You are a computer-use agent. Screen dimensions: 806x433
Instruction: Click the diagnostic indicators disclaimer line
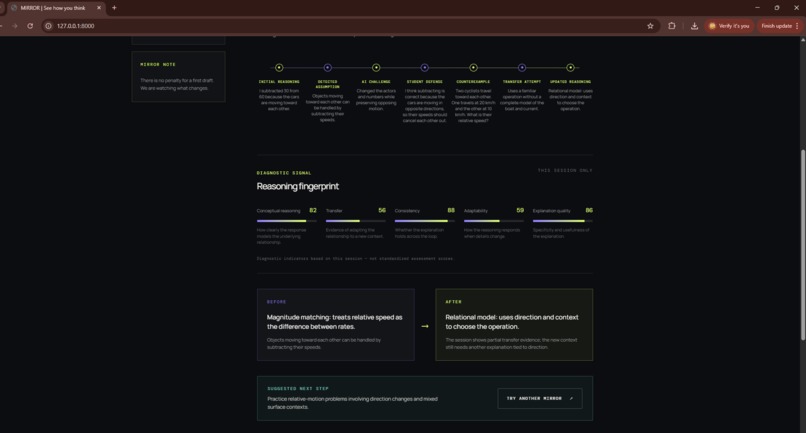pos(355,259)
